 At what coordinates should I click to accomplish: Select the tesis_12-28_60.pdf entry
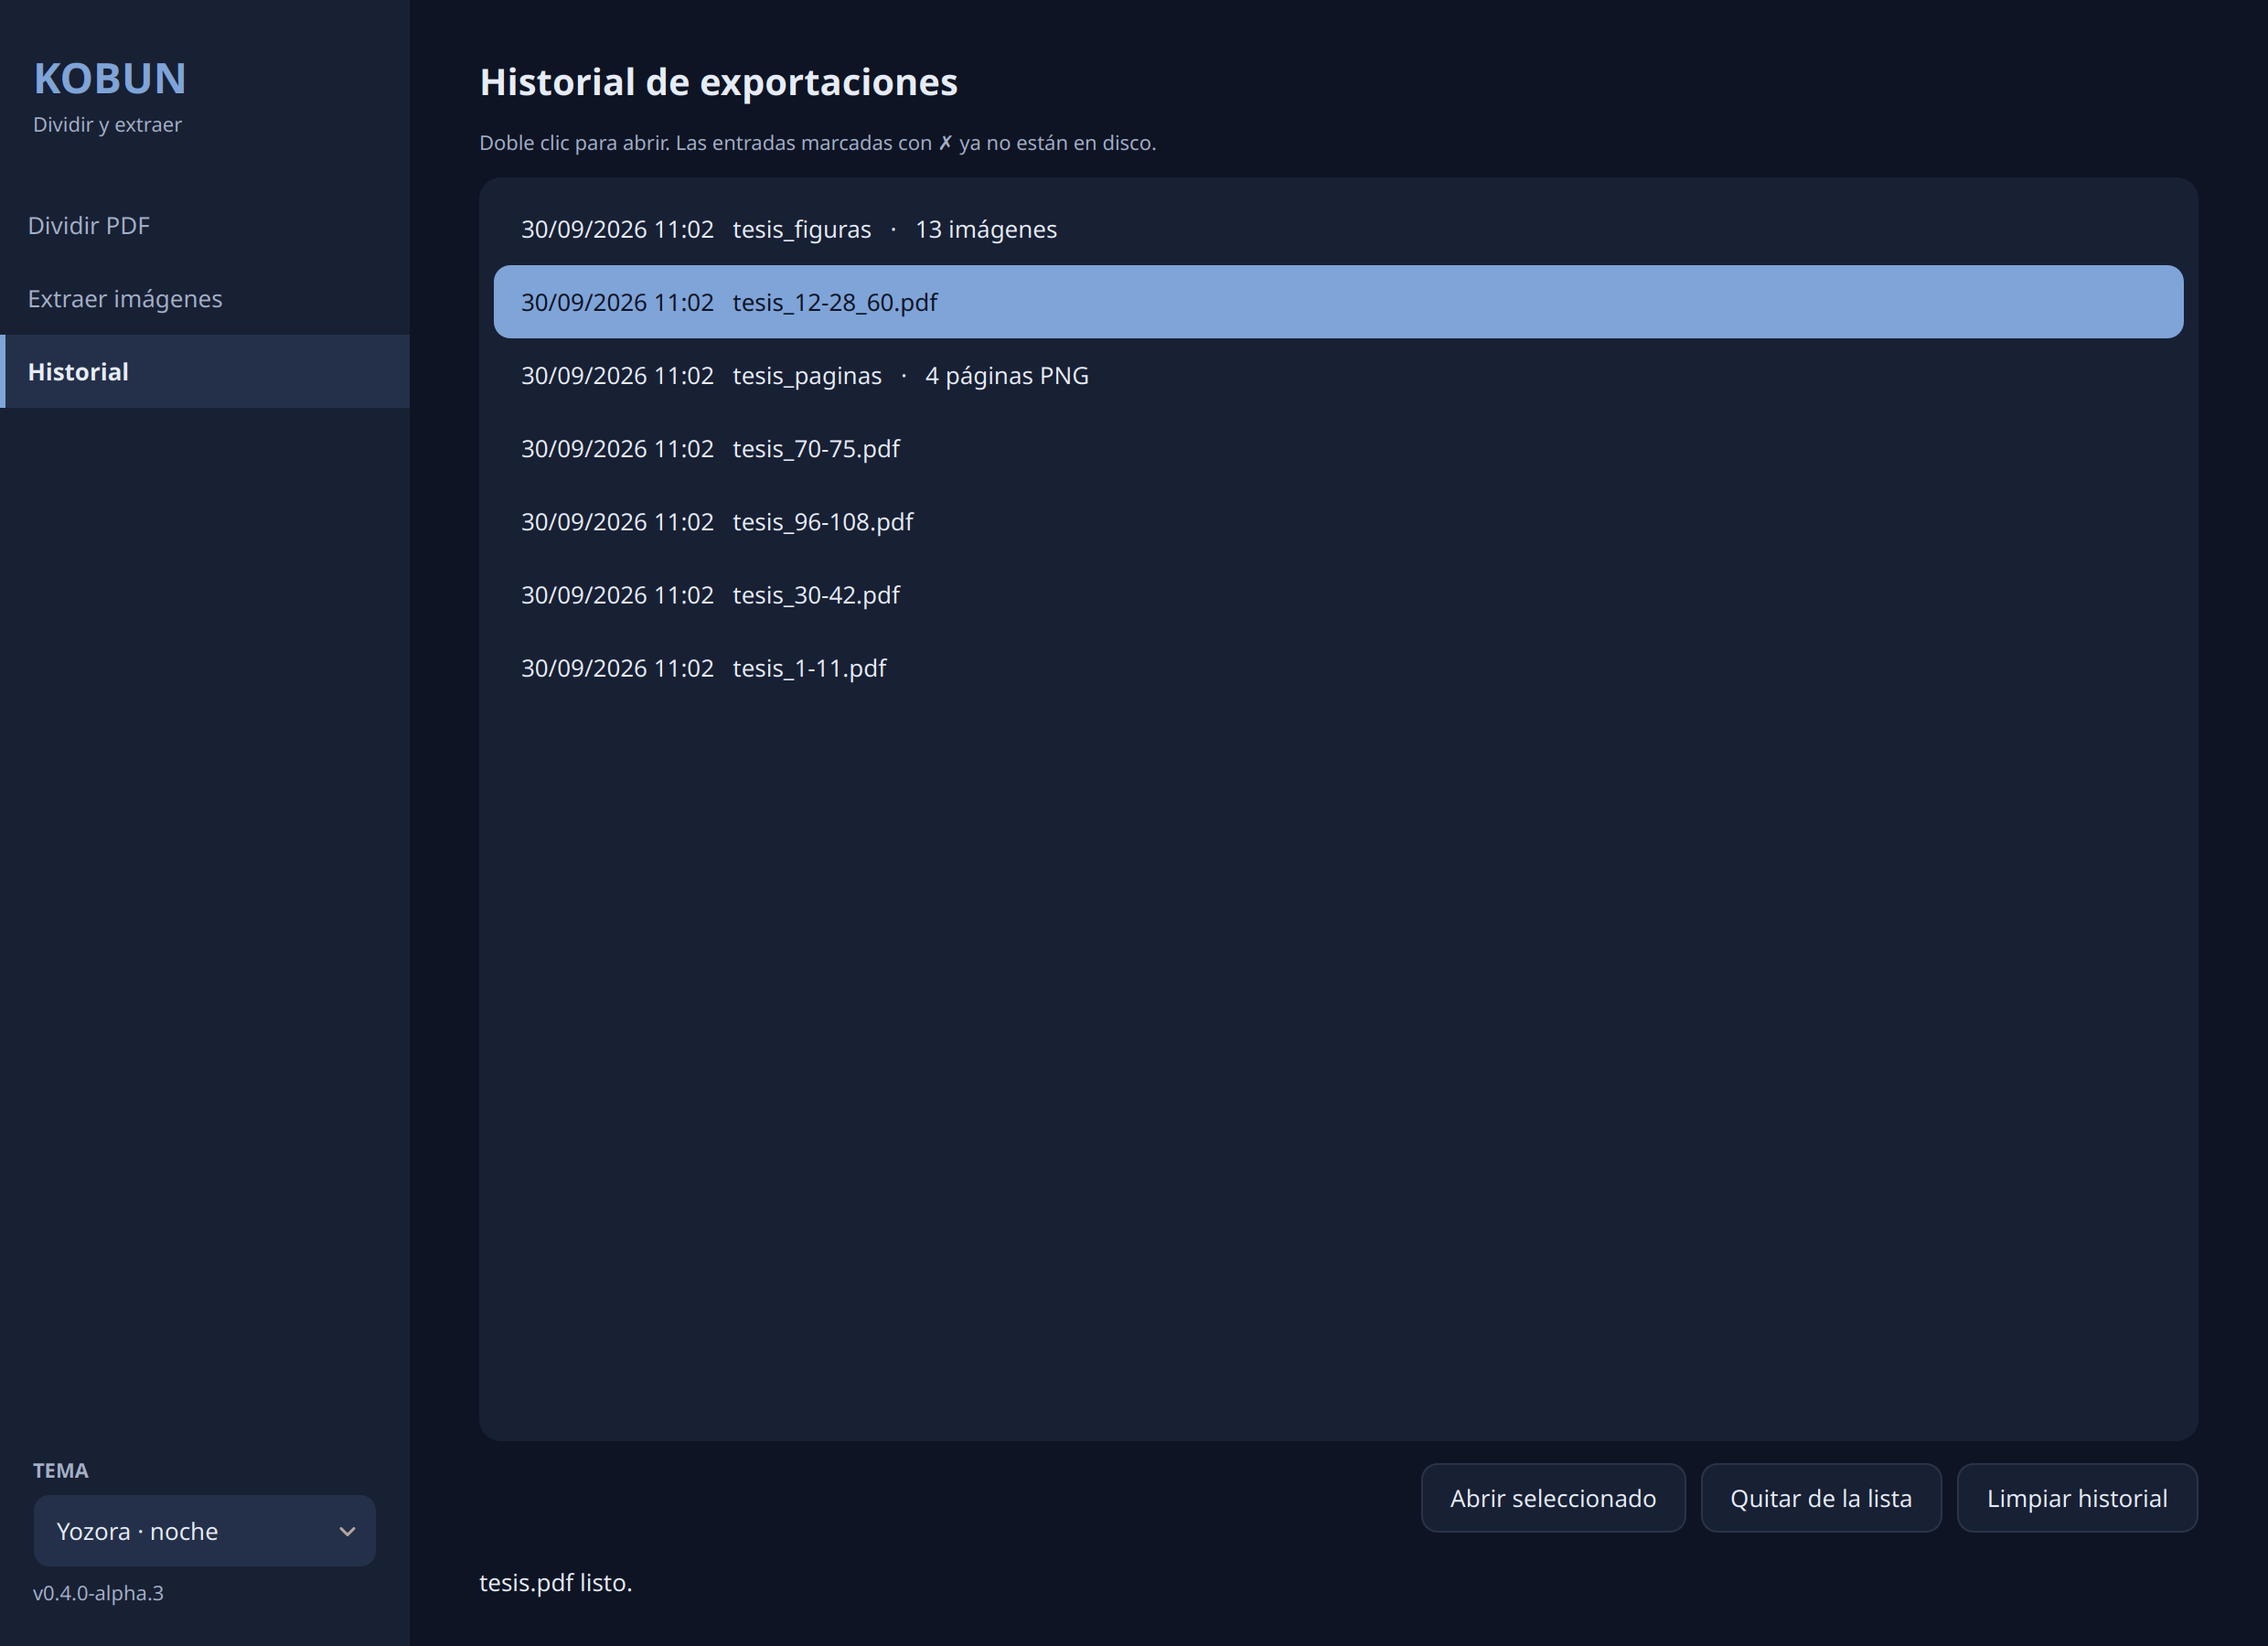pos(1338,302)
